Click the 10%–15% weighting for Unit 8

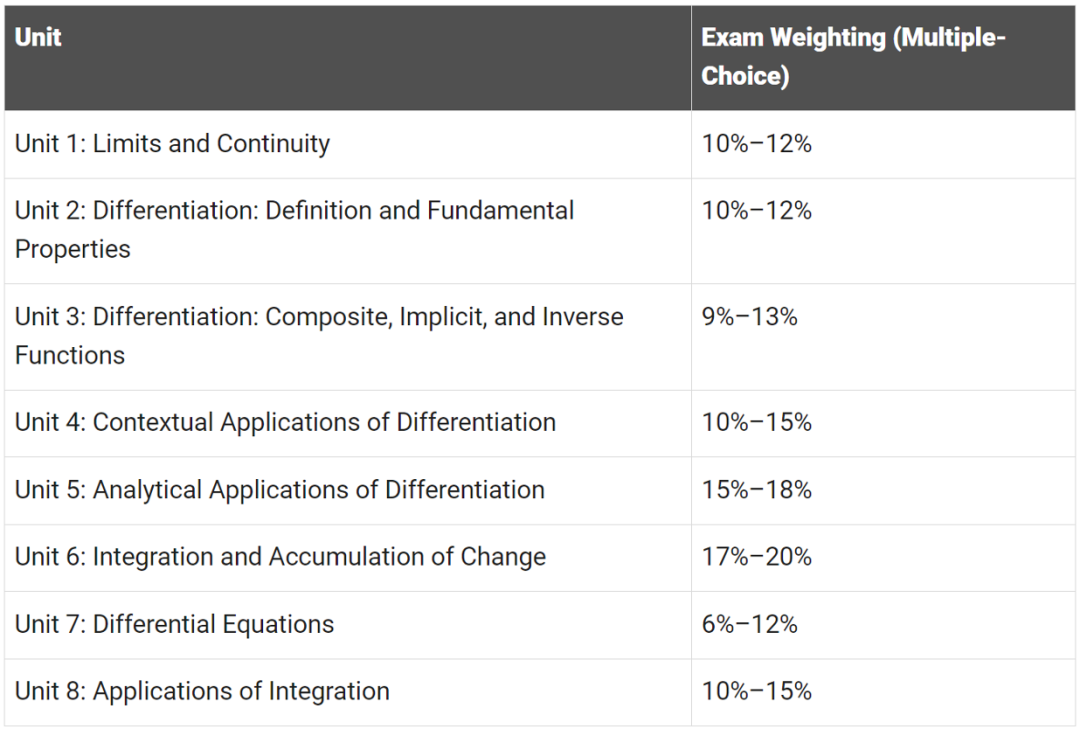pos(756,691)
